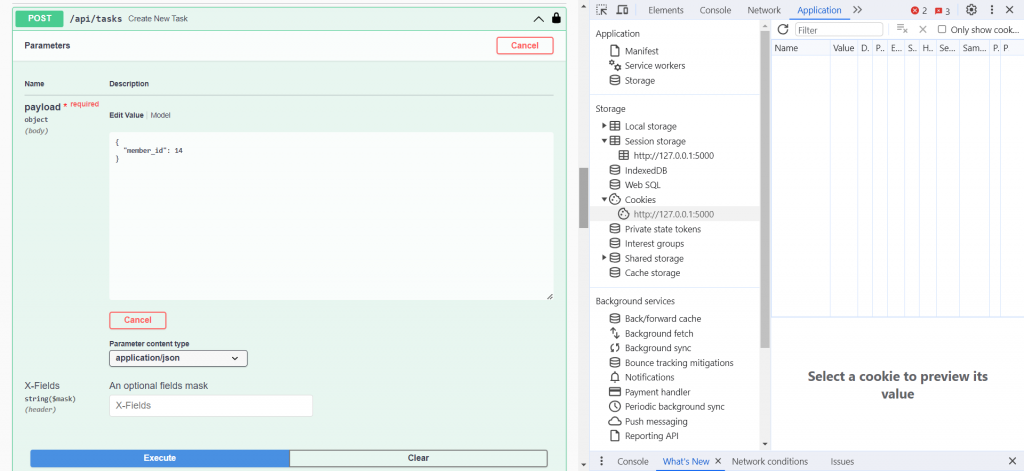Collapse the Session storage tree node
This screenshot has width=1024, height=471.
[x=604, y=141]
